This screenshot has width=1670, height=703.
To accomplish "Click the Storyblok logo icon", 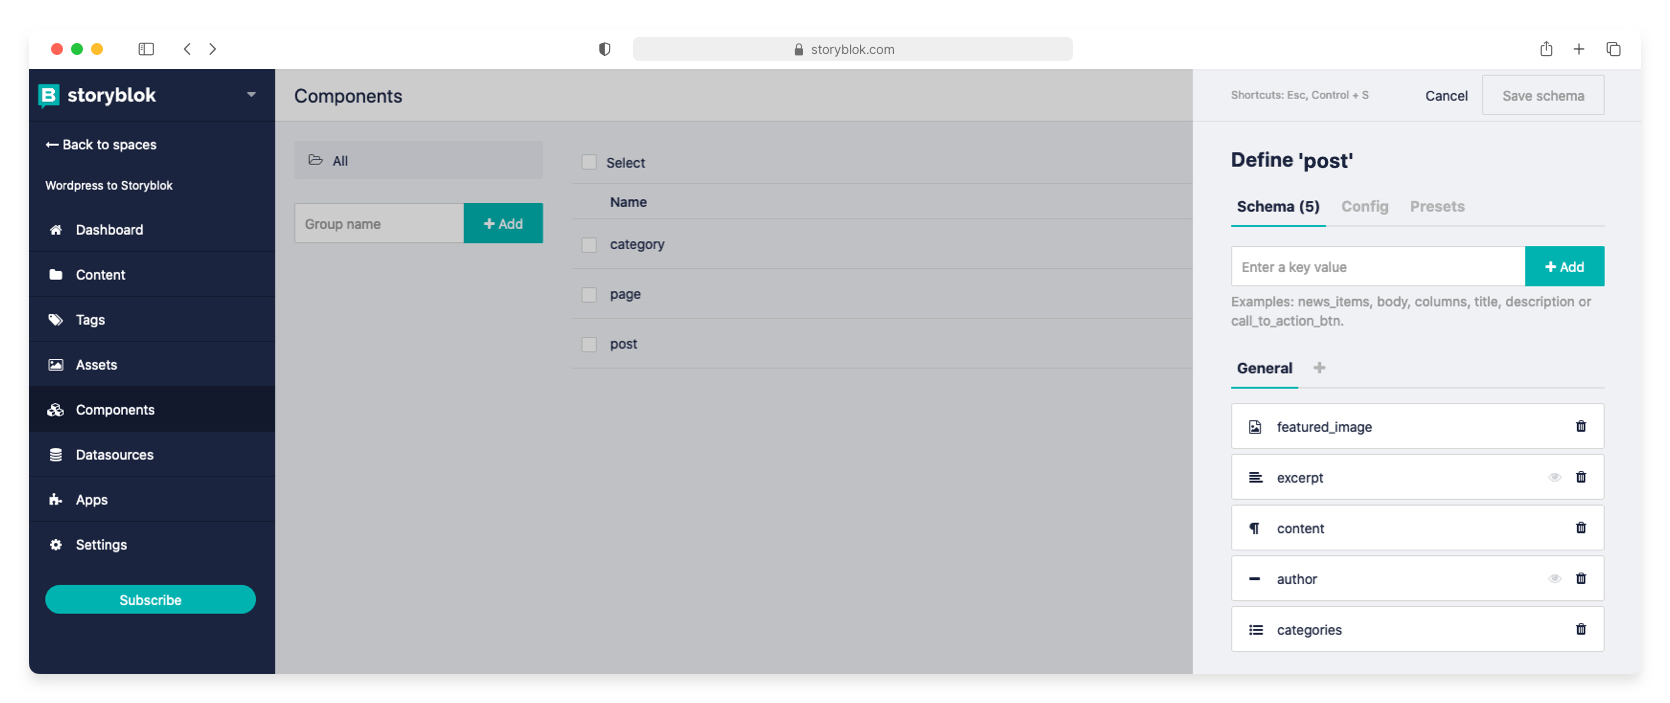I will tap(49, 95).
